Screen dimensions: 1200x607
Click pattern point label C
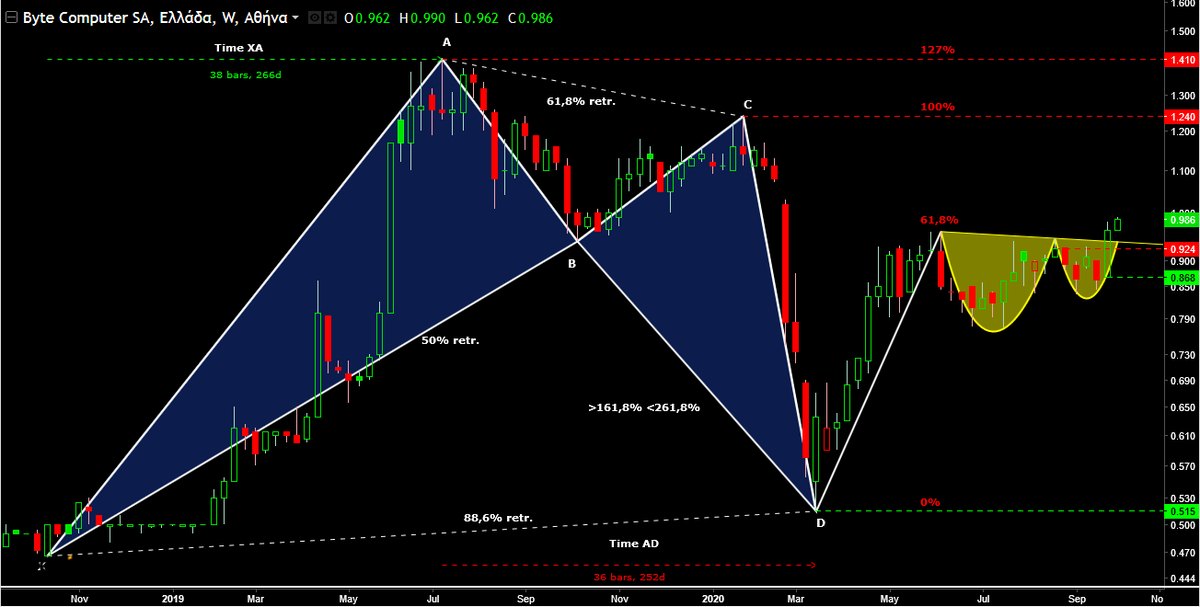tap(747, 104)
